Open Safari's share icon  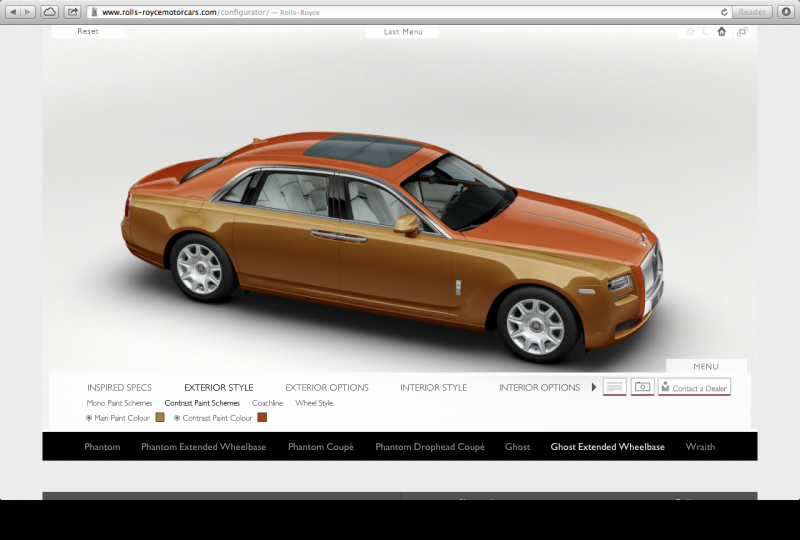pyautogui.click(x=72, y=12)
